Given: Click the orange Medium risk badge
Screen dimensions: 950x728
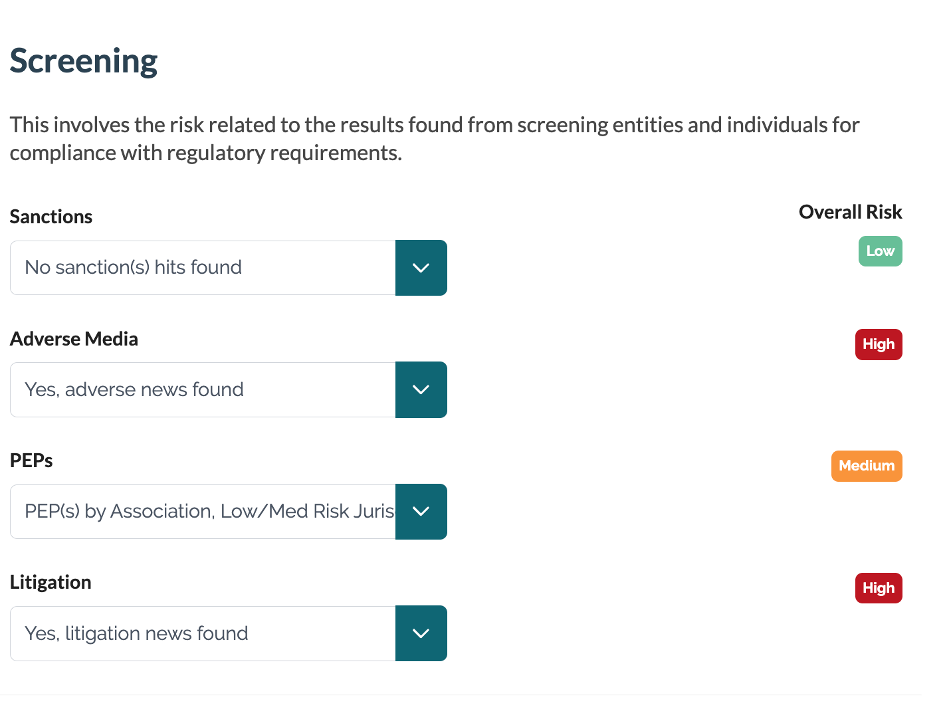Looking at the screenshot, I should point(866,466).
